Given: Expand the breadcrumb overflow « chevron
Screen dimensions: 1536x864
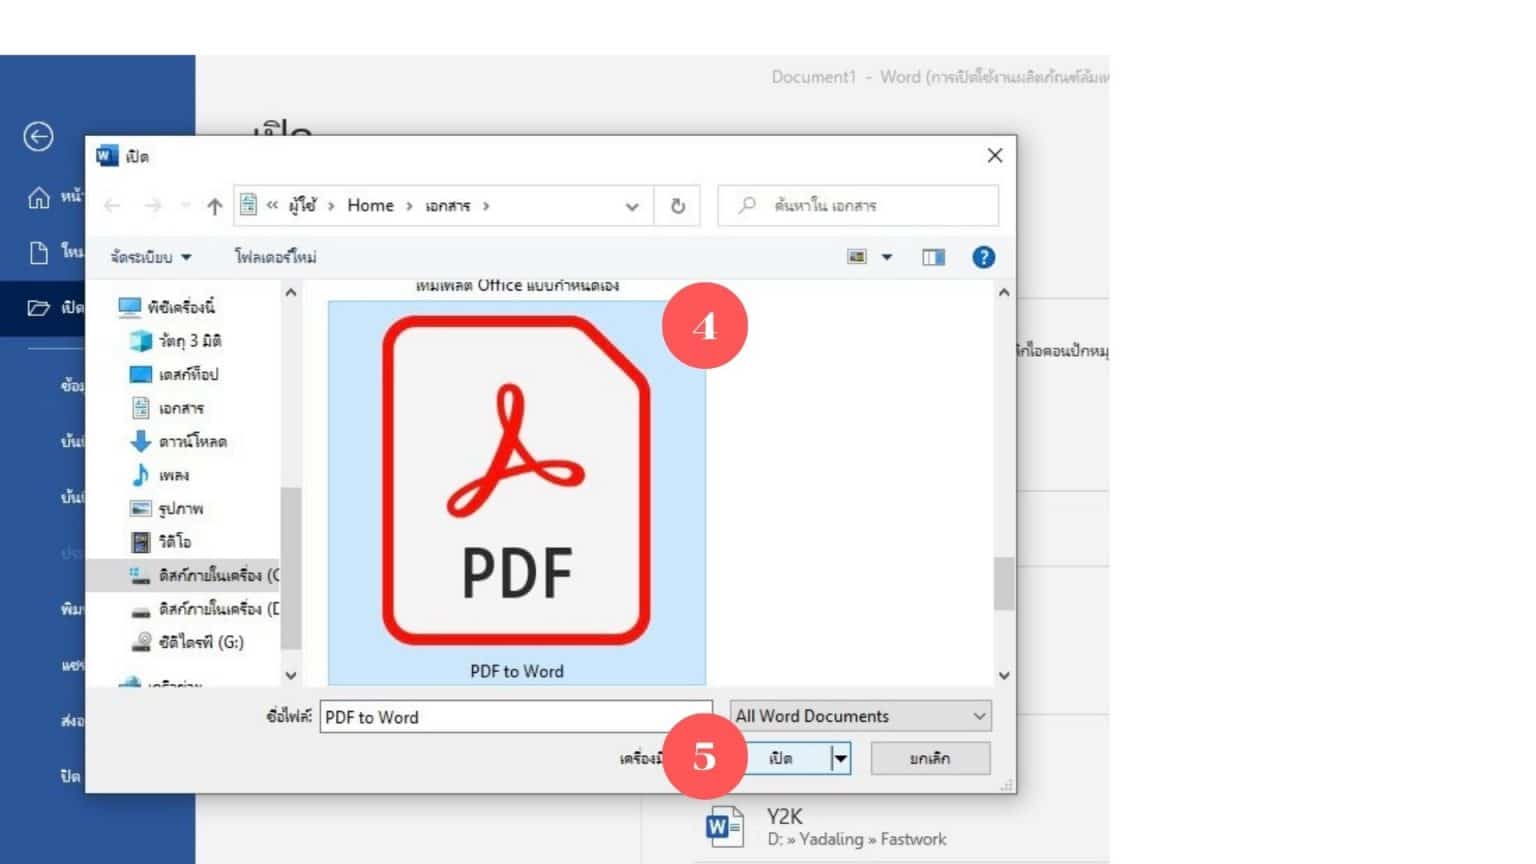Looking at the screenshot, I should 272,205.
